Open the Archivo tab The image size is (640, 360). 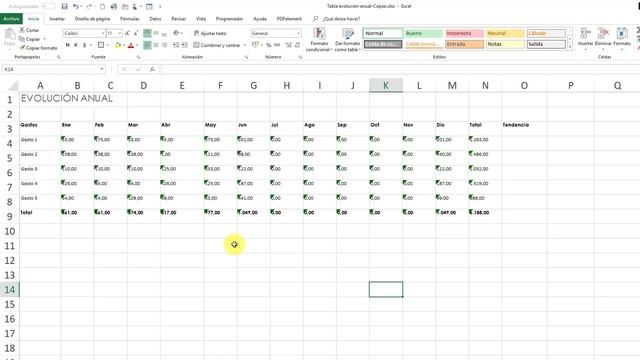[x=11, y=19]
